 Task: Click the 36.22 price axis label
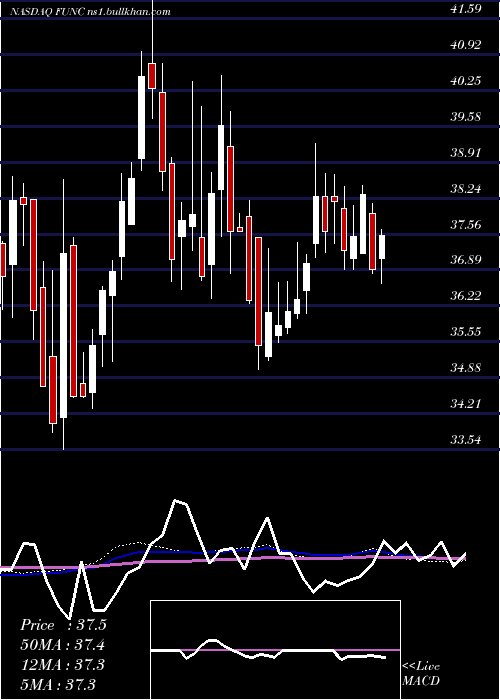pyautogui.click(x=466, y=296)
